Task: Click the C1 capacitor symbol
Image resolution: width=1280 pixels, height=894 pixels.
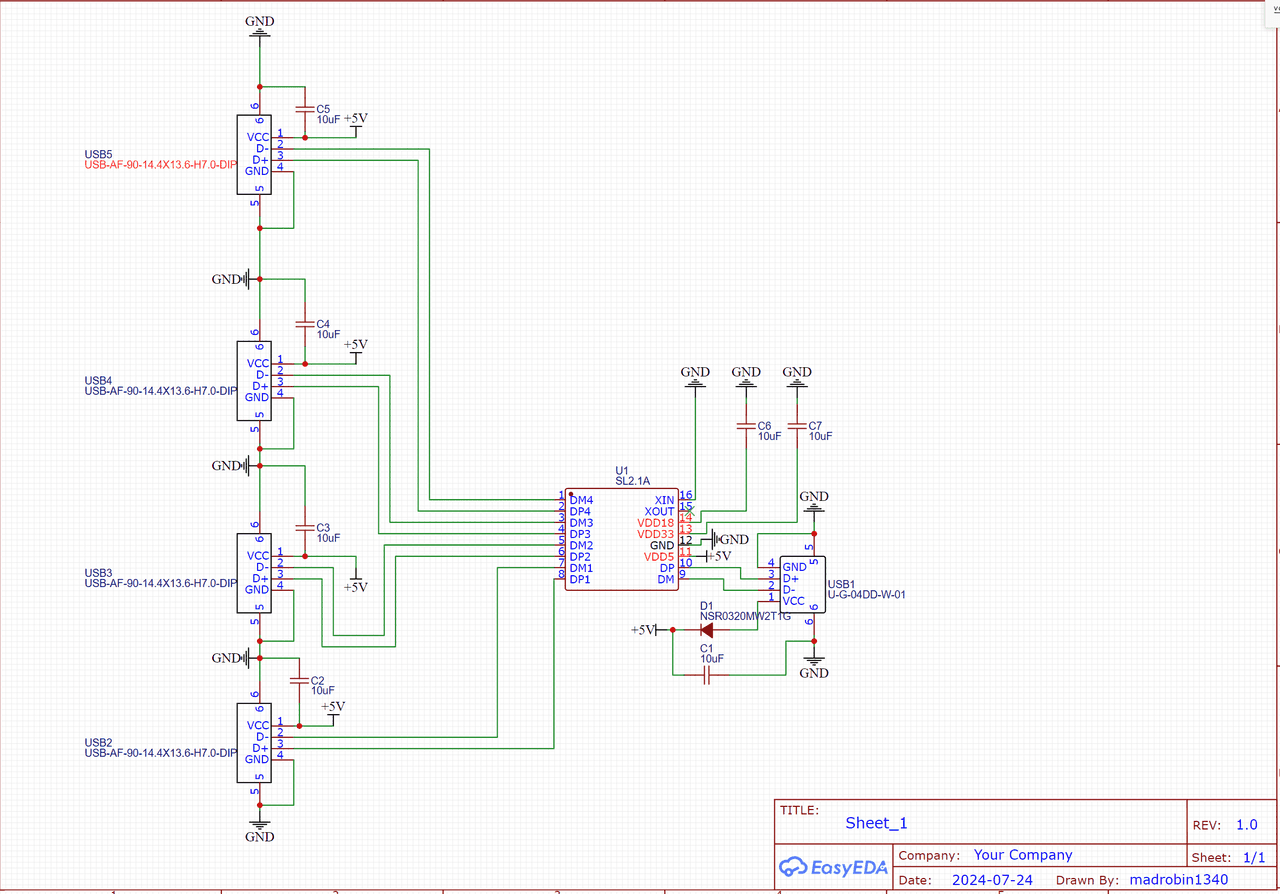Action: [x=707, y=677]
